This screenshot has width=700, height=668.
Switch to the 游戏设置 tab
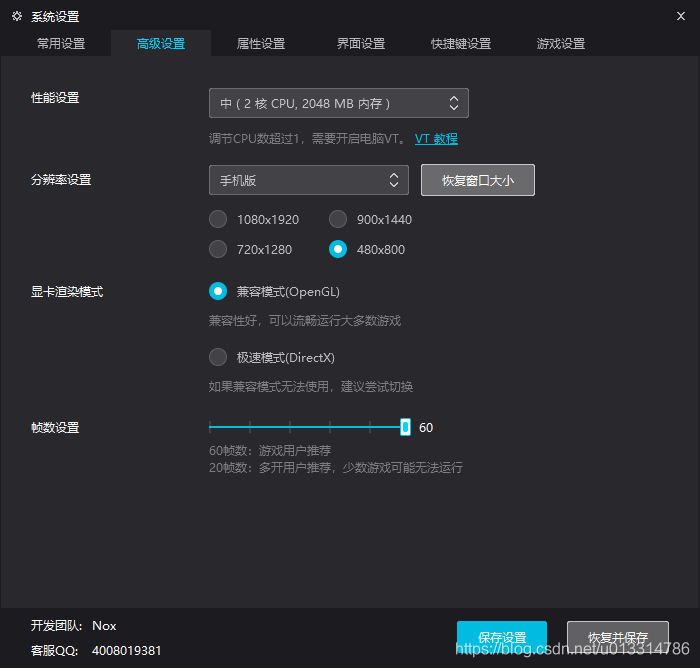561,44
